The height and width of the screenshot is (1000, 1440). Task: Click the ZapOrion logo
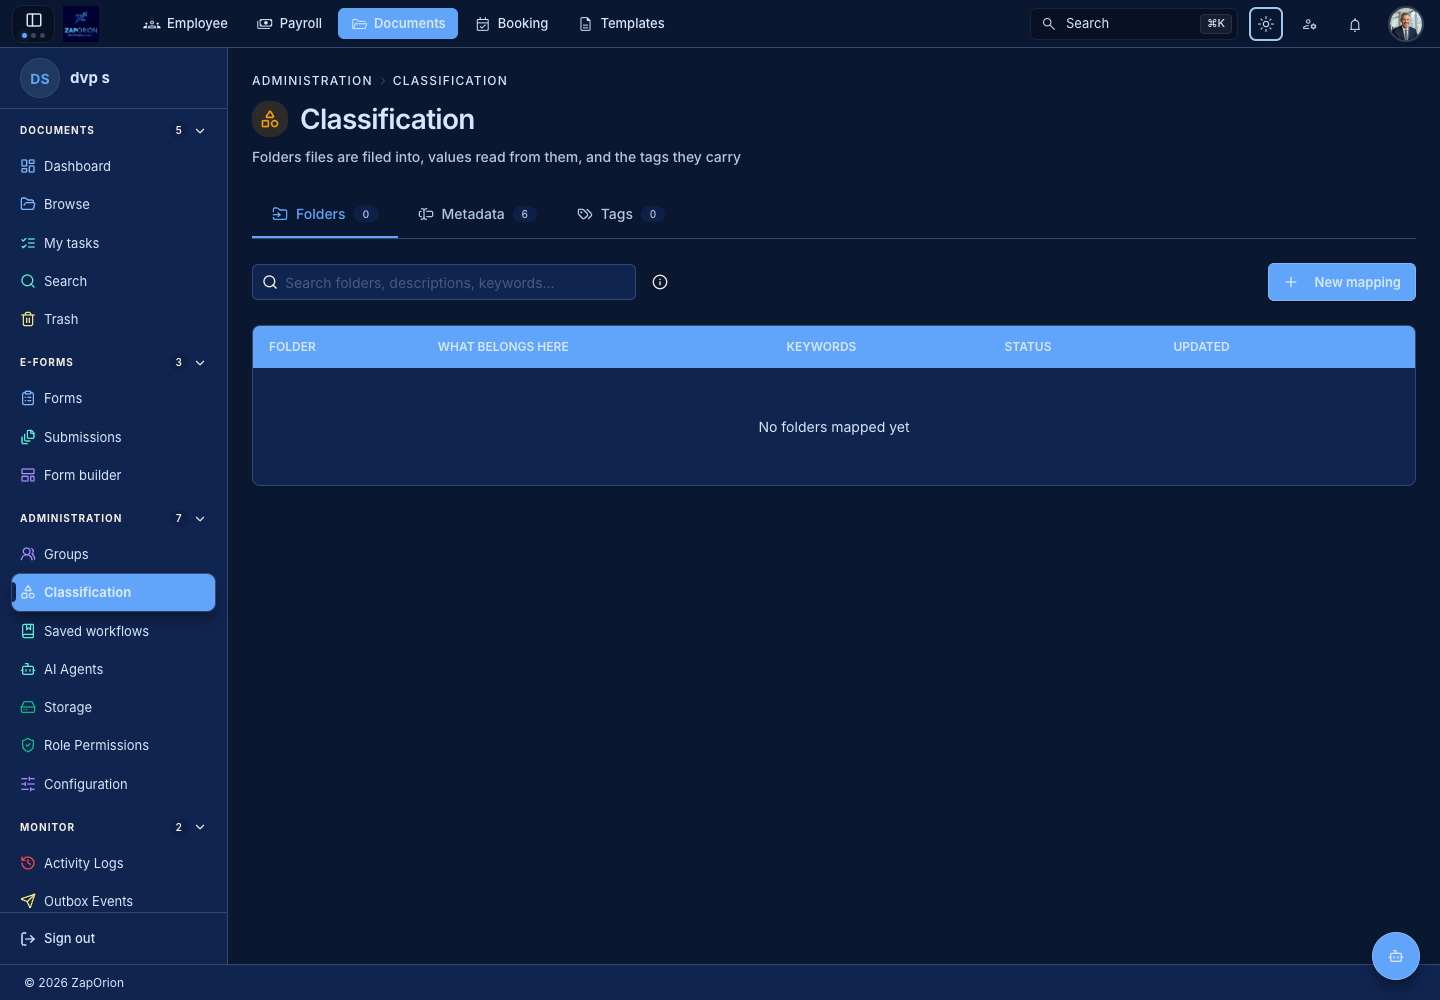pyautogui.click(x=81, y=23)
